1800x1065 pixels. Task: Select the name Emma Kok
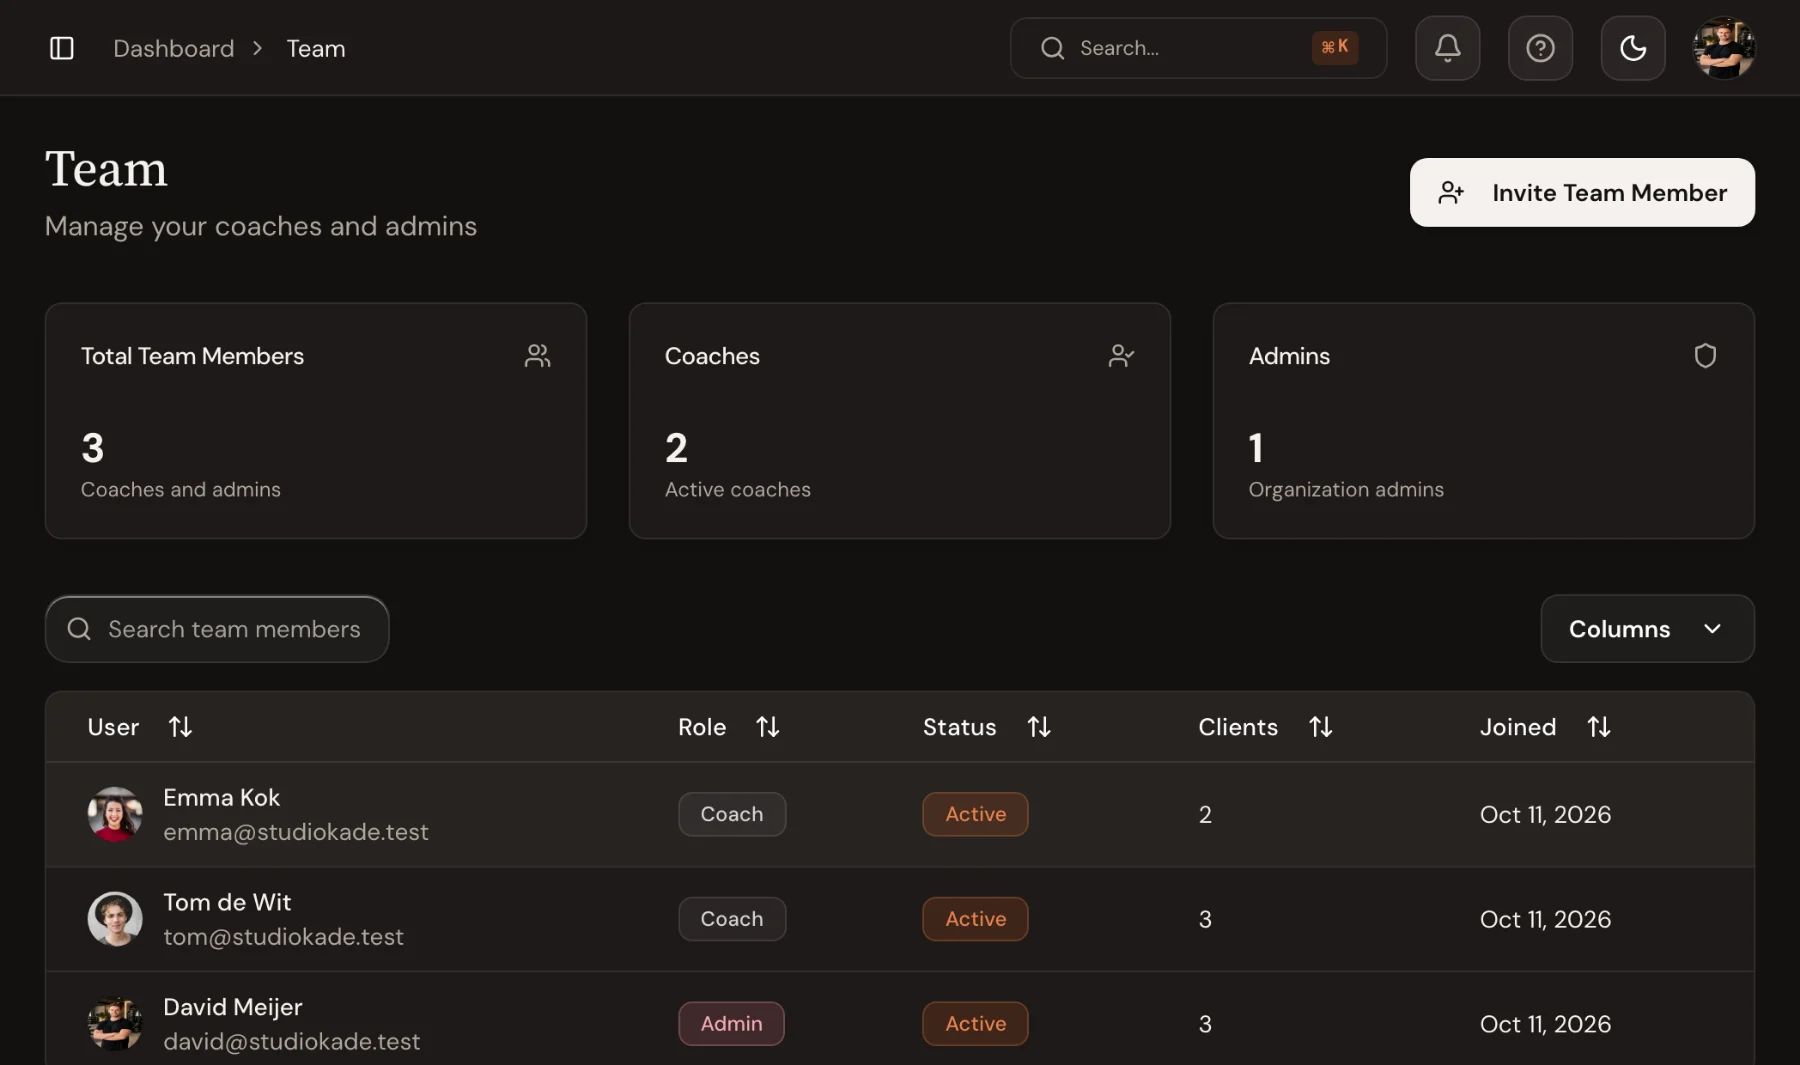point(222,797)
